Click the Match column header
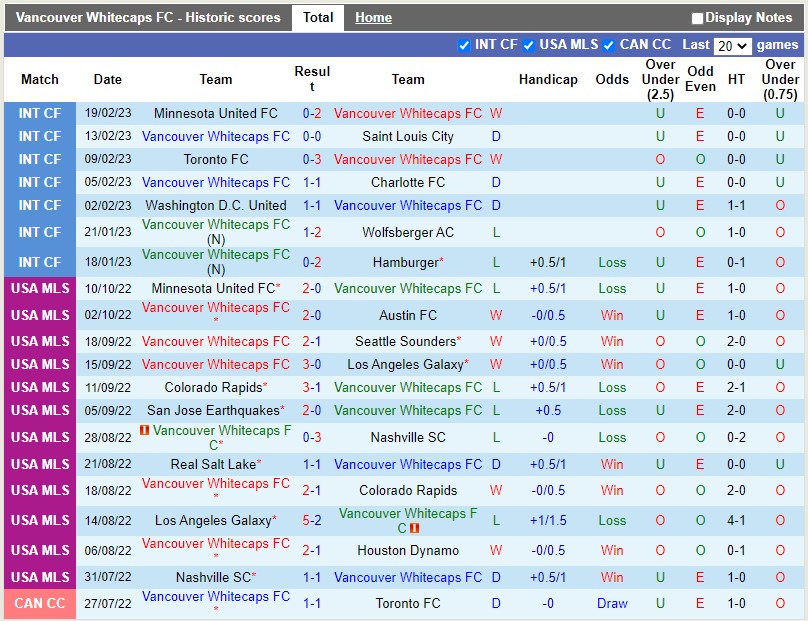The height and width of the screenshot is (621, 808). [40, 79]
